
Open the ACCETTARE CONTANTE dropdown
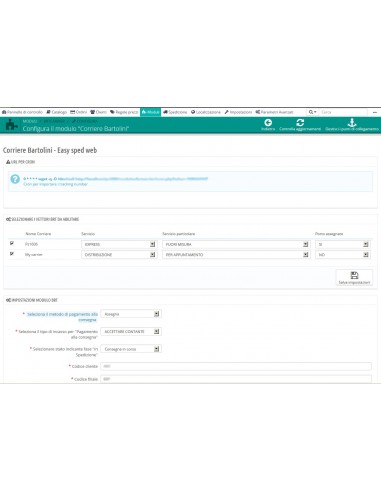click(x=131, y=332)
